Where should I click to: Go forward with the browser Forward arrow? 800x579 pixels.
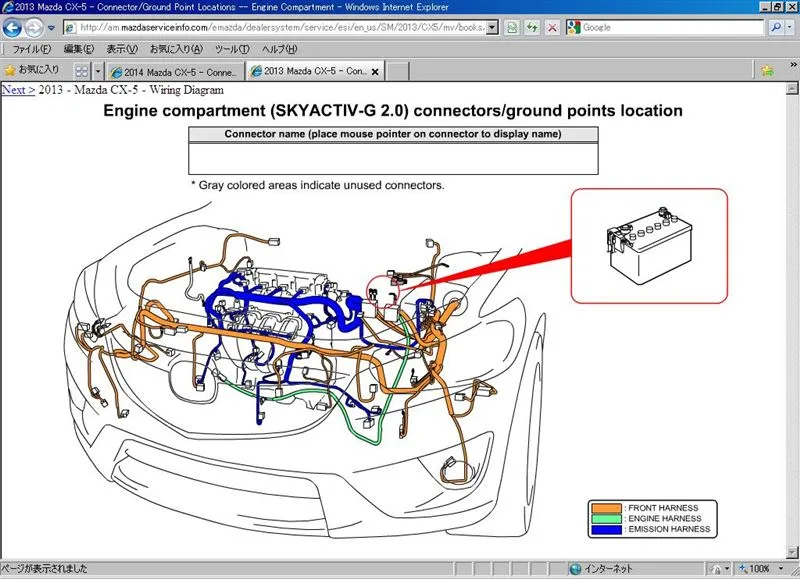34,28
